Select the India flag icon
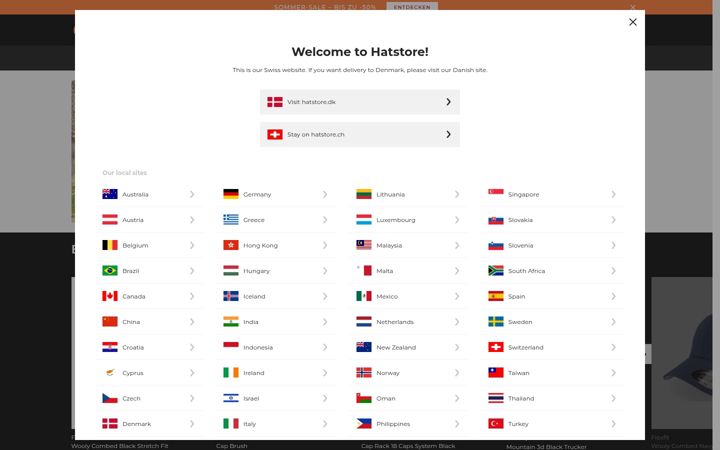The image size is (720, 450). (x=231, y=322)
